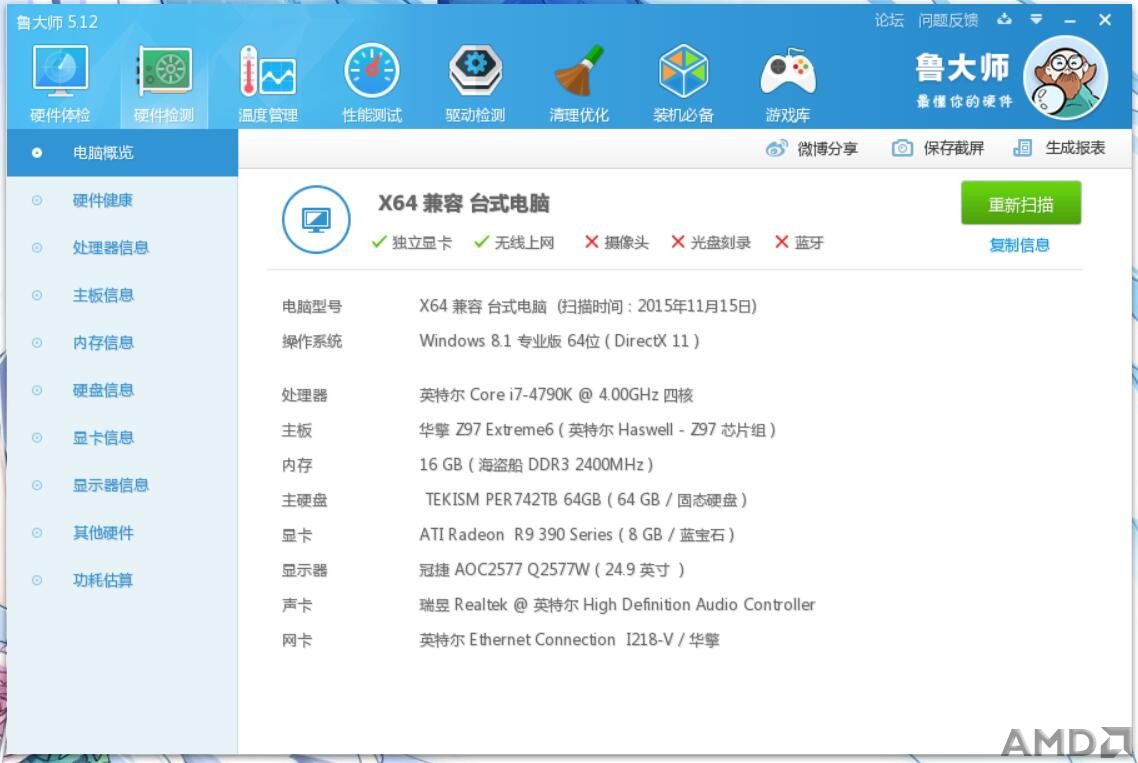Click 生成报表 generate report text

click(x=1075, y=148)
